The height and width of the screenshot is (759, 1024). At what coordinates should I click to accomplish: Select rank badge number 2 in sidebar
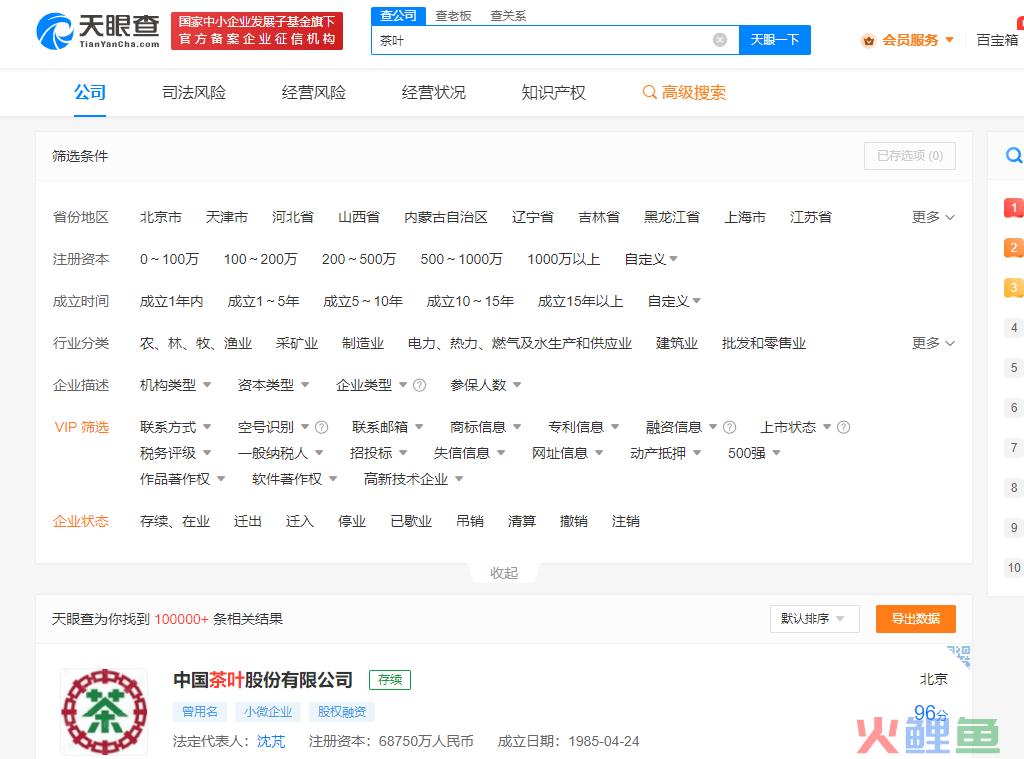click(1014, 248)
